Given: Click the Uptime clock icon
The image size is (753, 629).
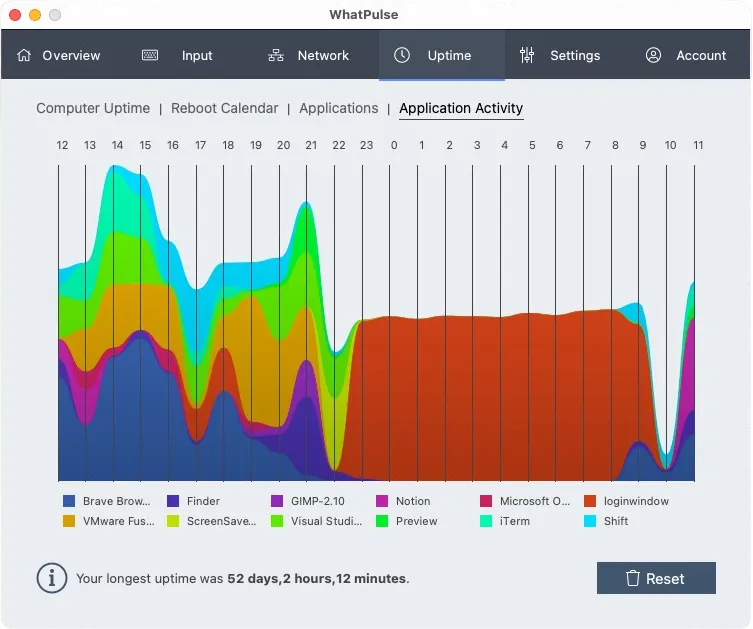Looking at the screenshot, I should click(402, 55).
